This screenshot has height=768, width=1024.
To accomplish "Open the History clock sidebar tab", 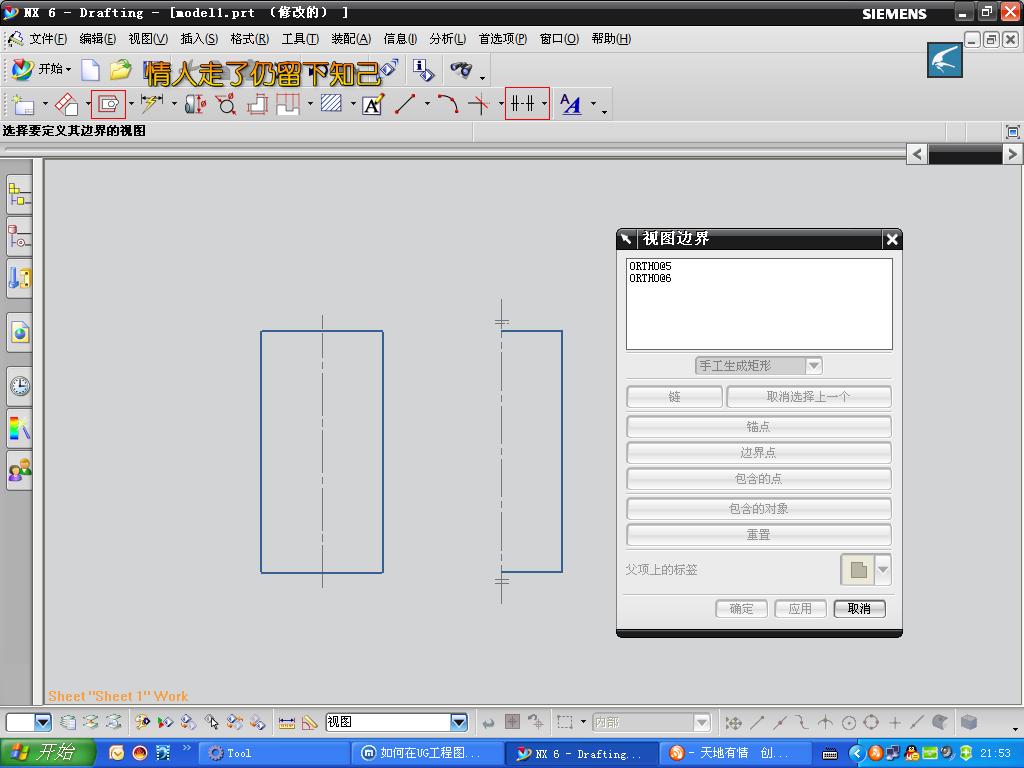I will point(20,386).
